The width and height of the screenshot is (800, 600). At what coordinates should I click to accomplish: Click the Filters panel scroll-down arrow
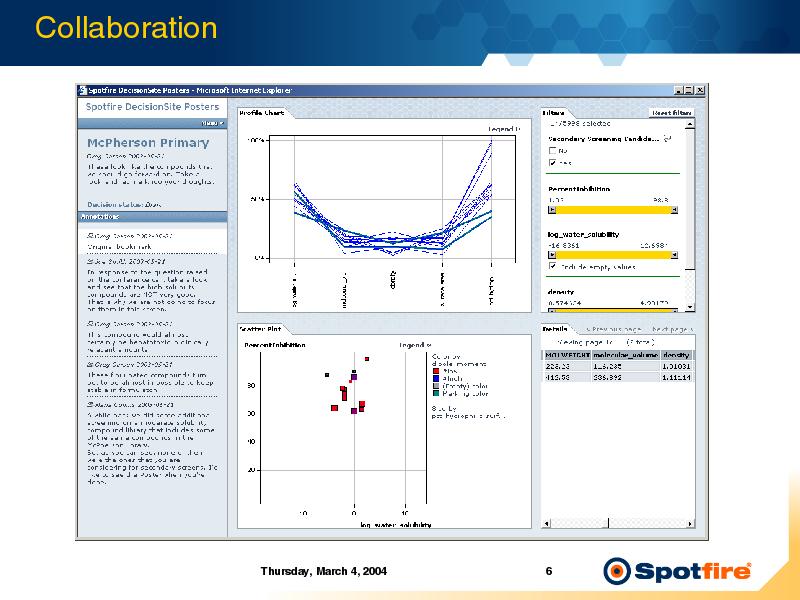(690, 307)
